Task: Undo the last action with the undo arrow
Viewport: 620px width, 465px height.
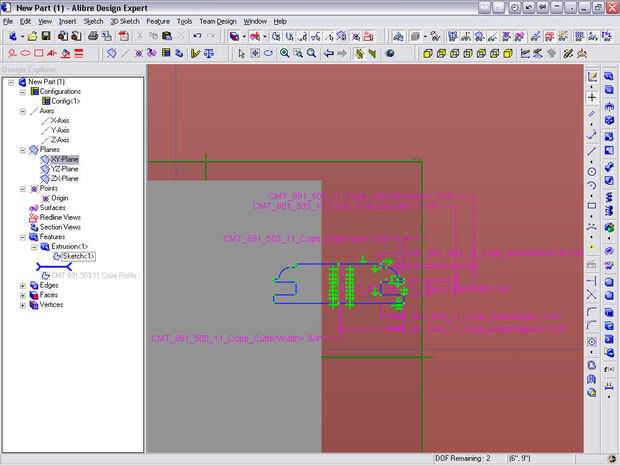Action: coord(197,36)
